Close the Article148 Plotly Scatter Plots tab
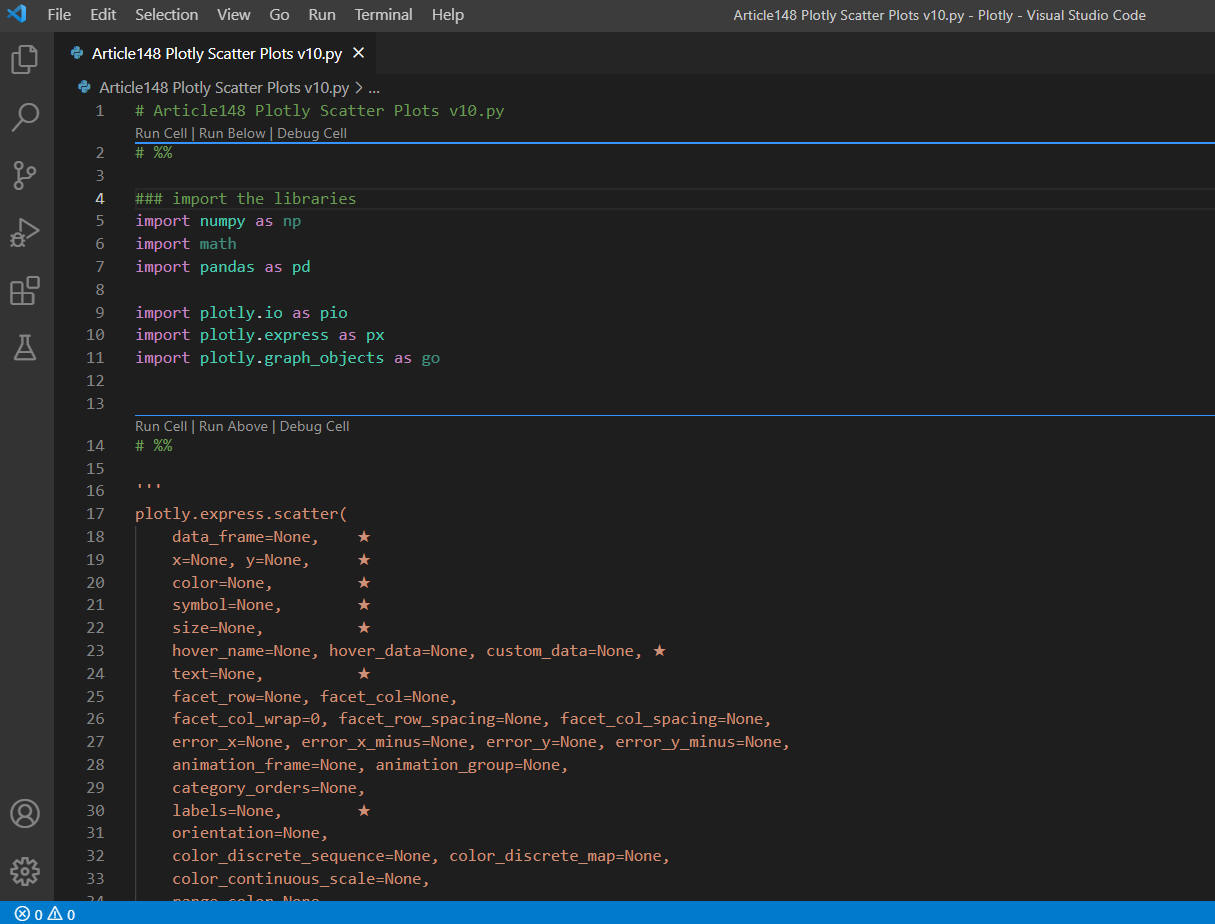1215x924 pixels. click(359, 53)
